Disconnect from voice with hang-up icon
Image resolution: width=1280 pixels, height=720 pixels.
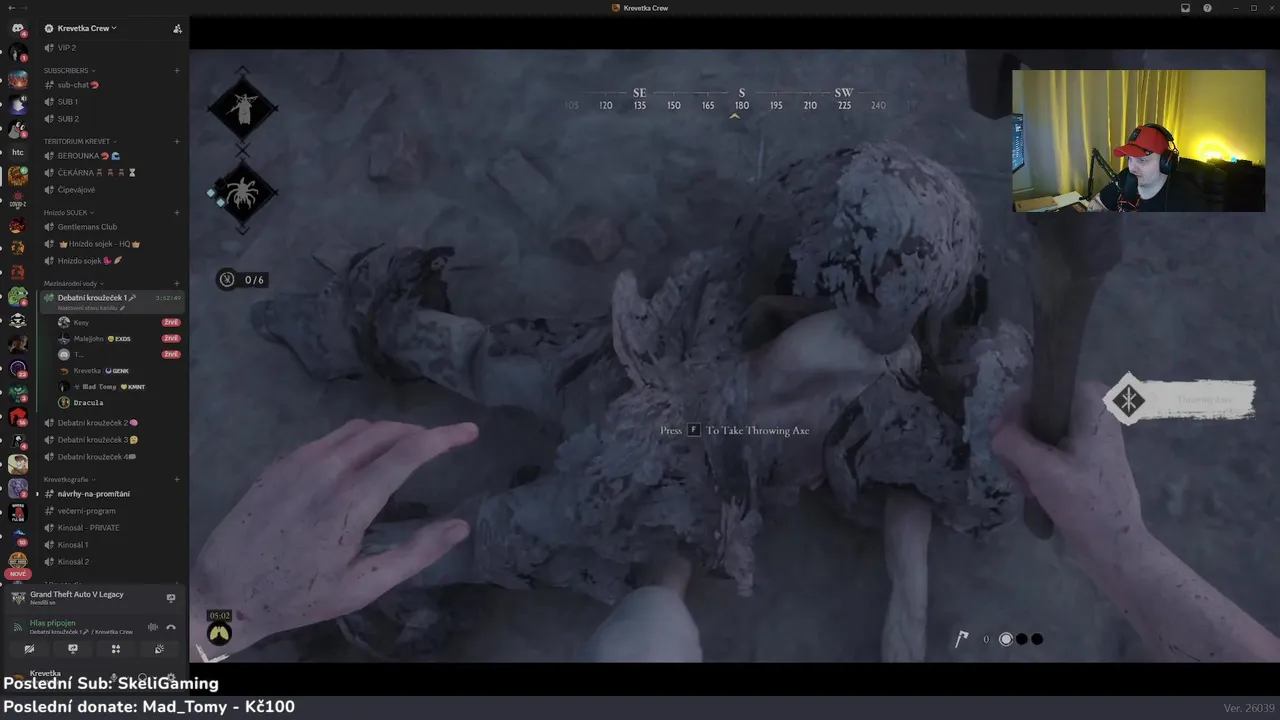pyautogui.click(x=171, y=627)
